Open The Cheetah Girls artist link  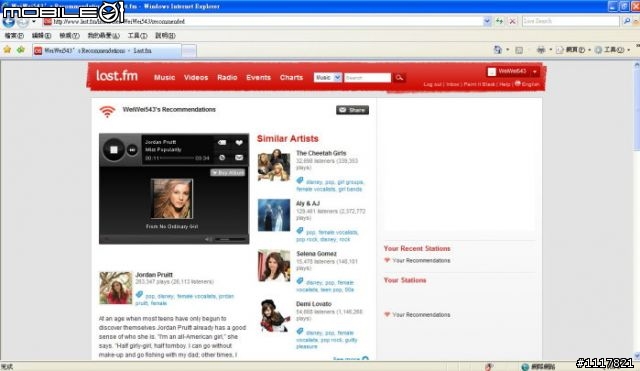tap(321, 153)
